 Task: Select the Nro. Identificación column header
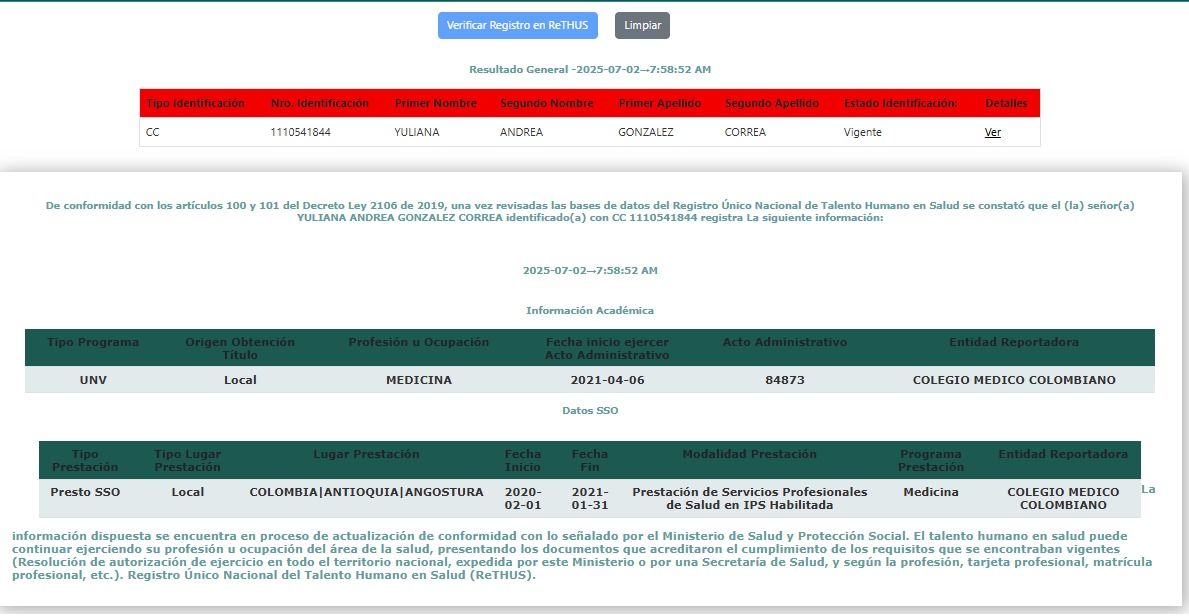click(x=319, y=103)
